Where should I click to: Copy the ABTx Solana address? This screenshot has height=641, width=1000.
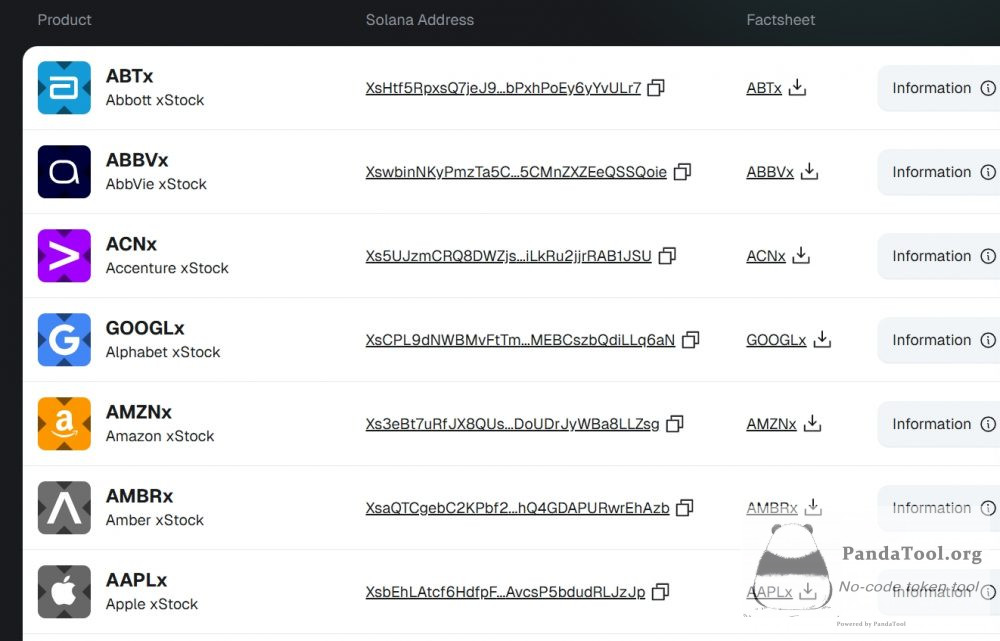[x=656, y=88]
